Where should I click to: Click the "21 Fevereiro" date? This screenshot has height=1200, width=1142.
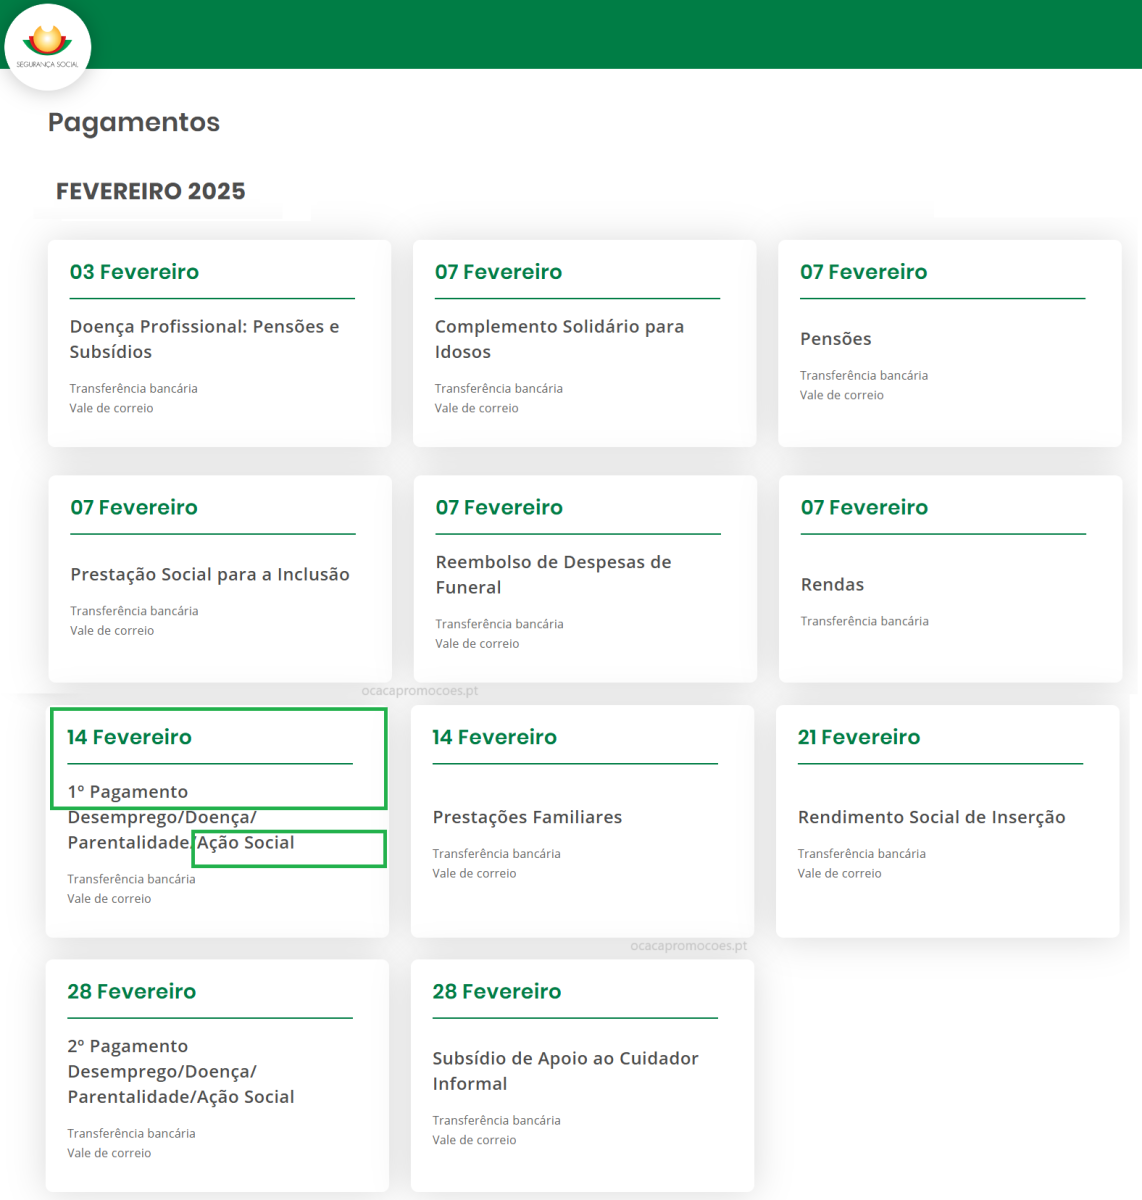[858, 737]
